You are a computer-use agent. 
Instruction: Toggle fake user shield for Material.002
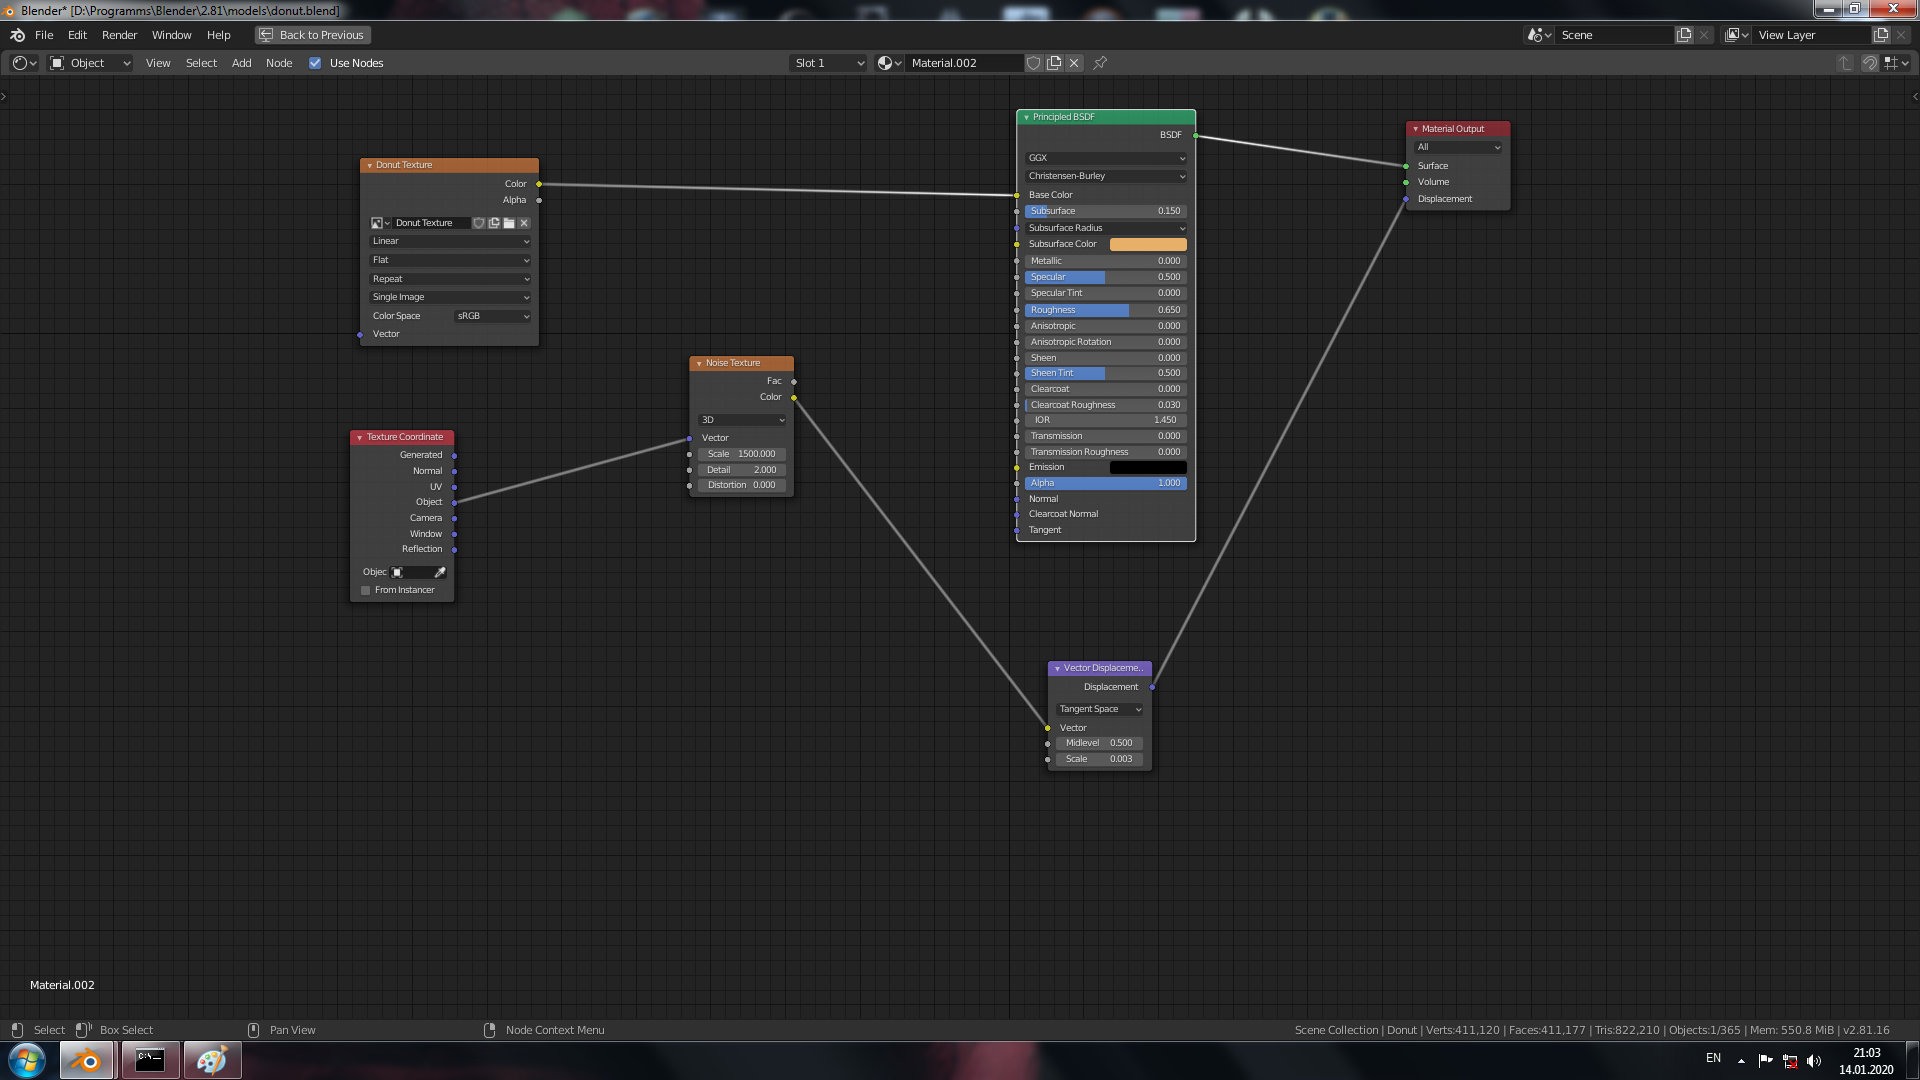[x=1034, y=63]
